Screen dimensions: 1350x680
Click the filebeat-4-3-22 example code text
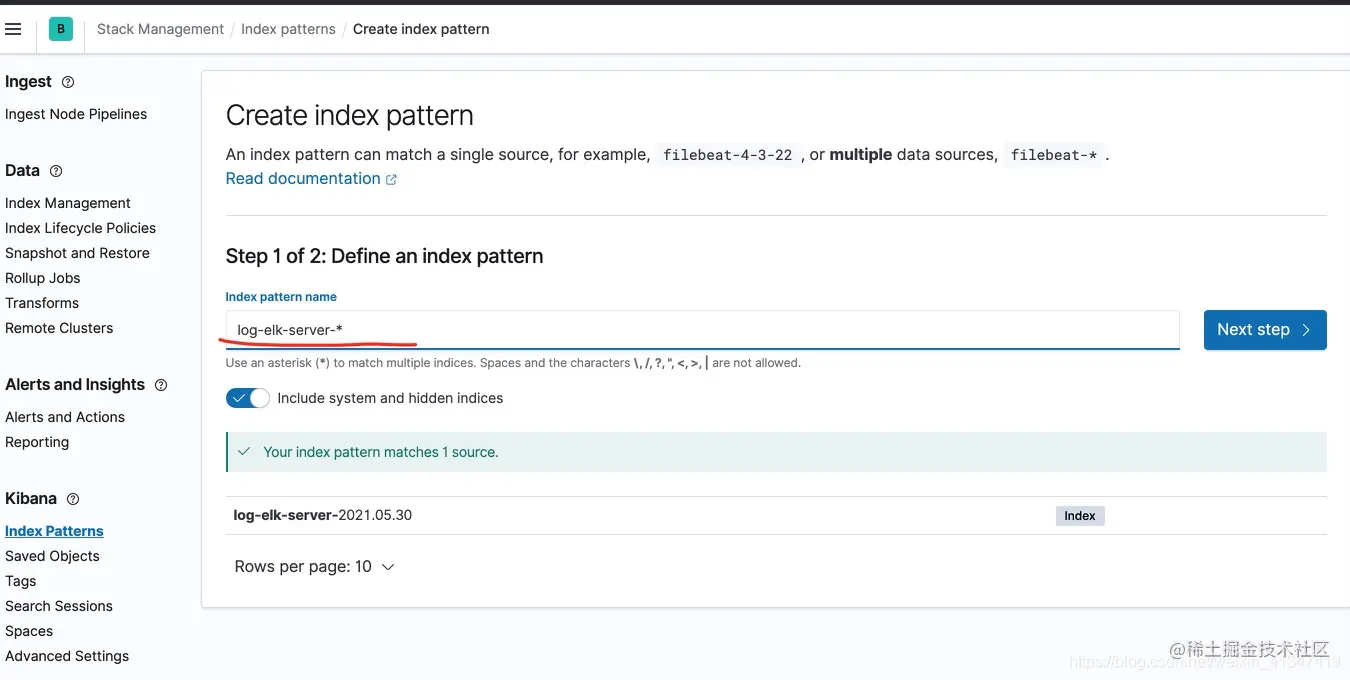click(x=727, y=155)
